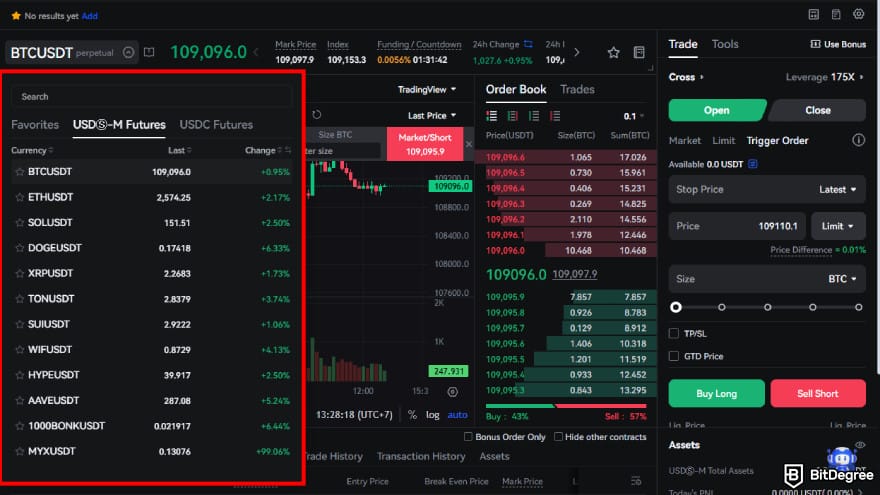Click the transfer icon next to Available USDT
The width and height of the screenshot is (880, 495).
753,164
